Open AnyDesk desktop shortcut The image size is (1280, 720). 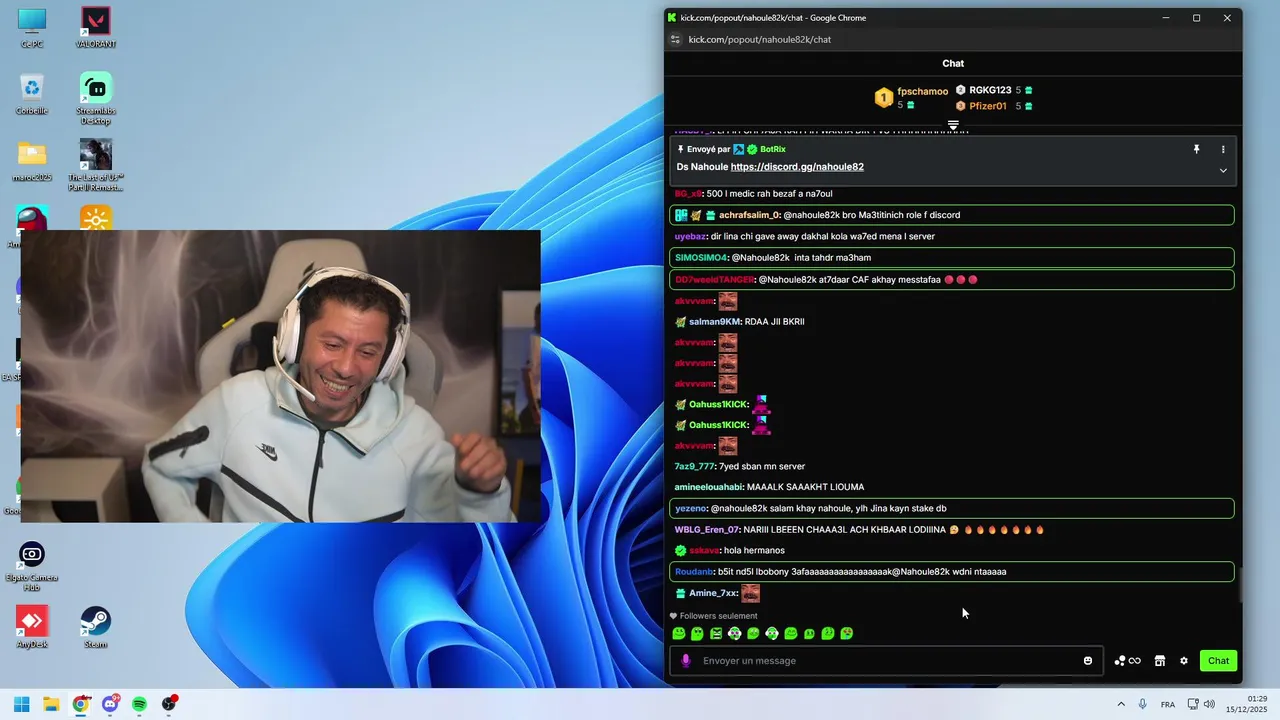(x=32, y=628)
